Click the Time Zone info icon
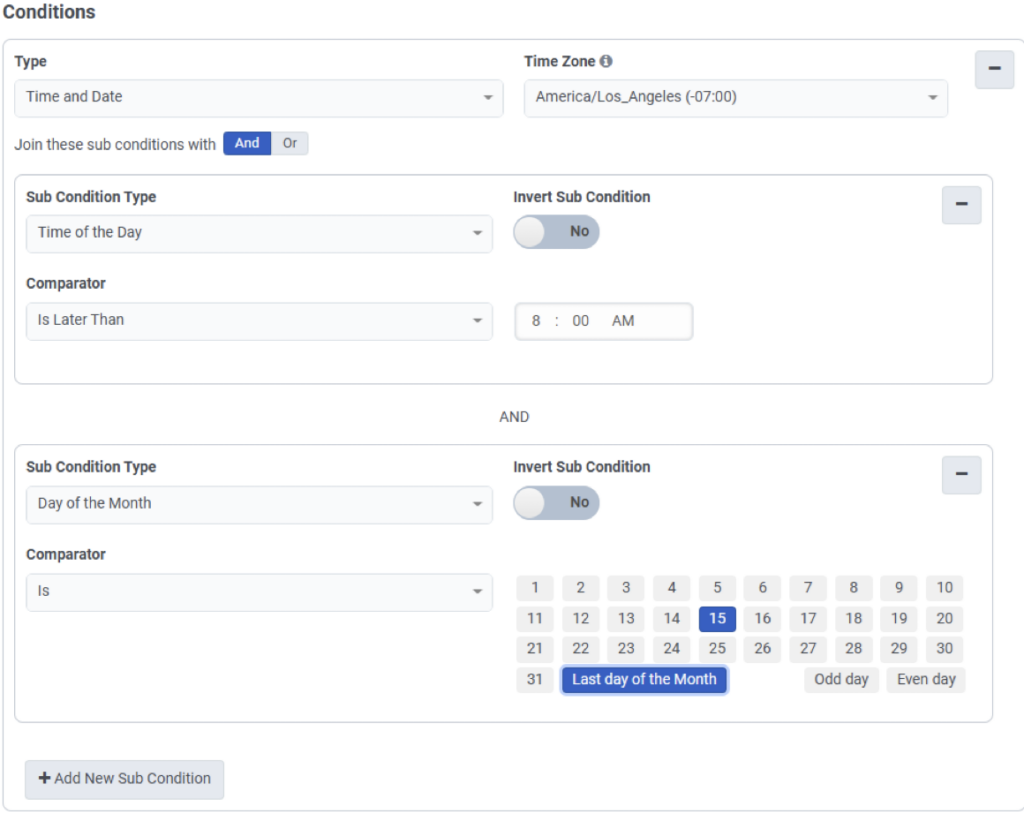The image size is (1024, 814). tap(606, 61)
